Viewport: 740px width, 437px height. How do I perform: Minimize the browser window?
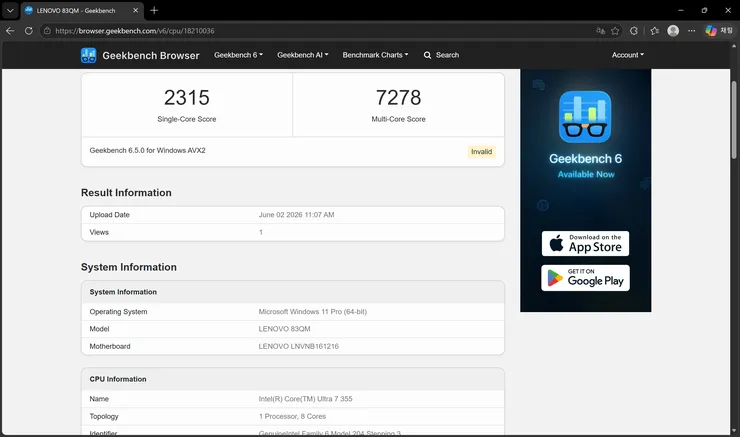(x=681, y=10)
